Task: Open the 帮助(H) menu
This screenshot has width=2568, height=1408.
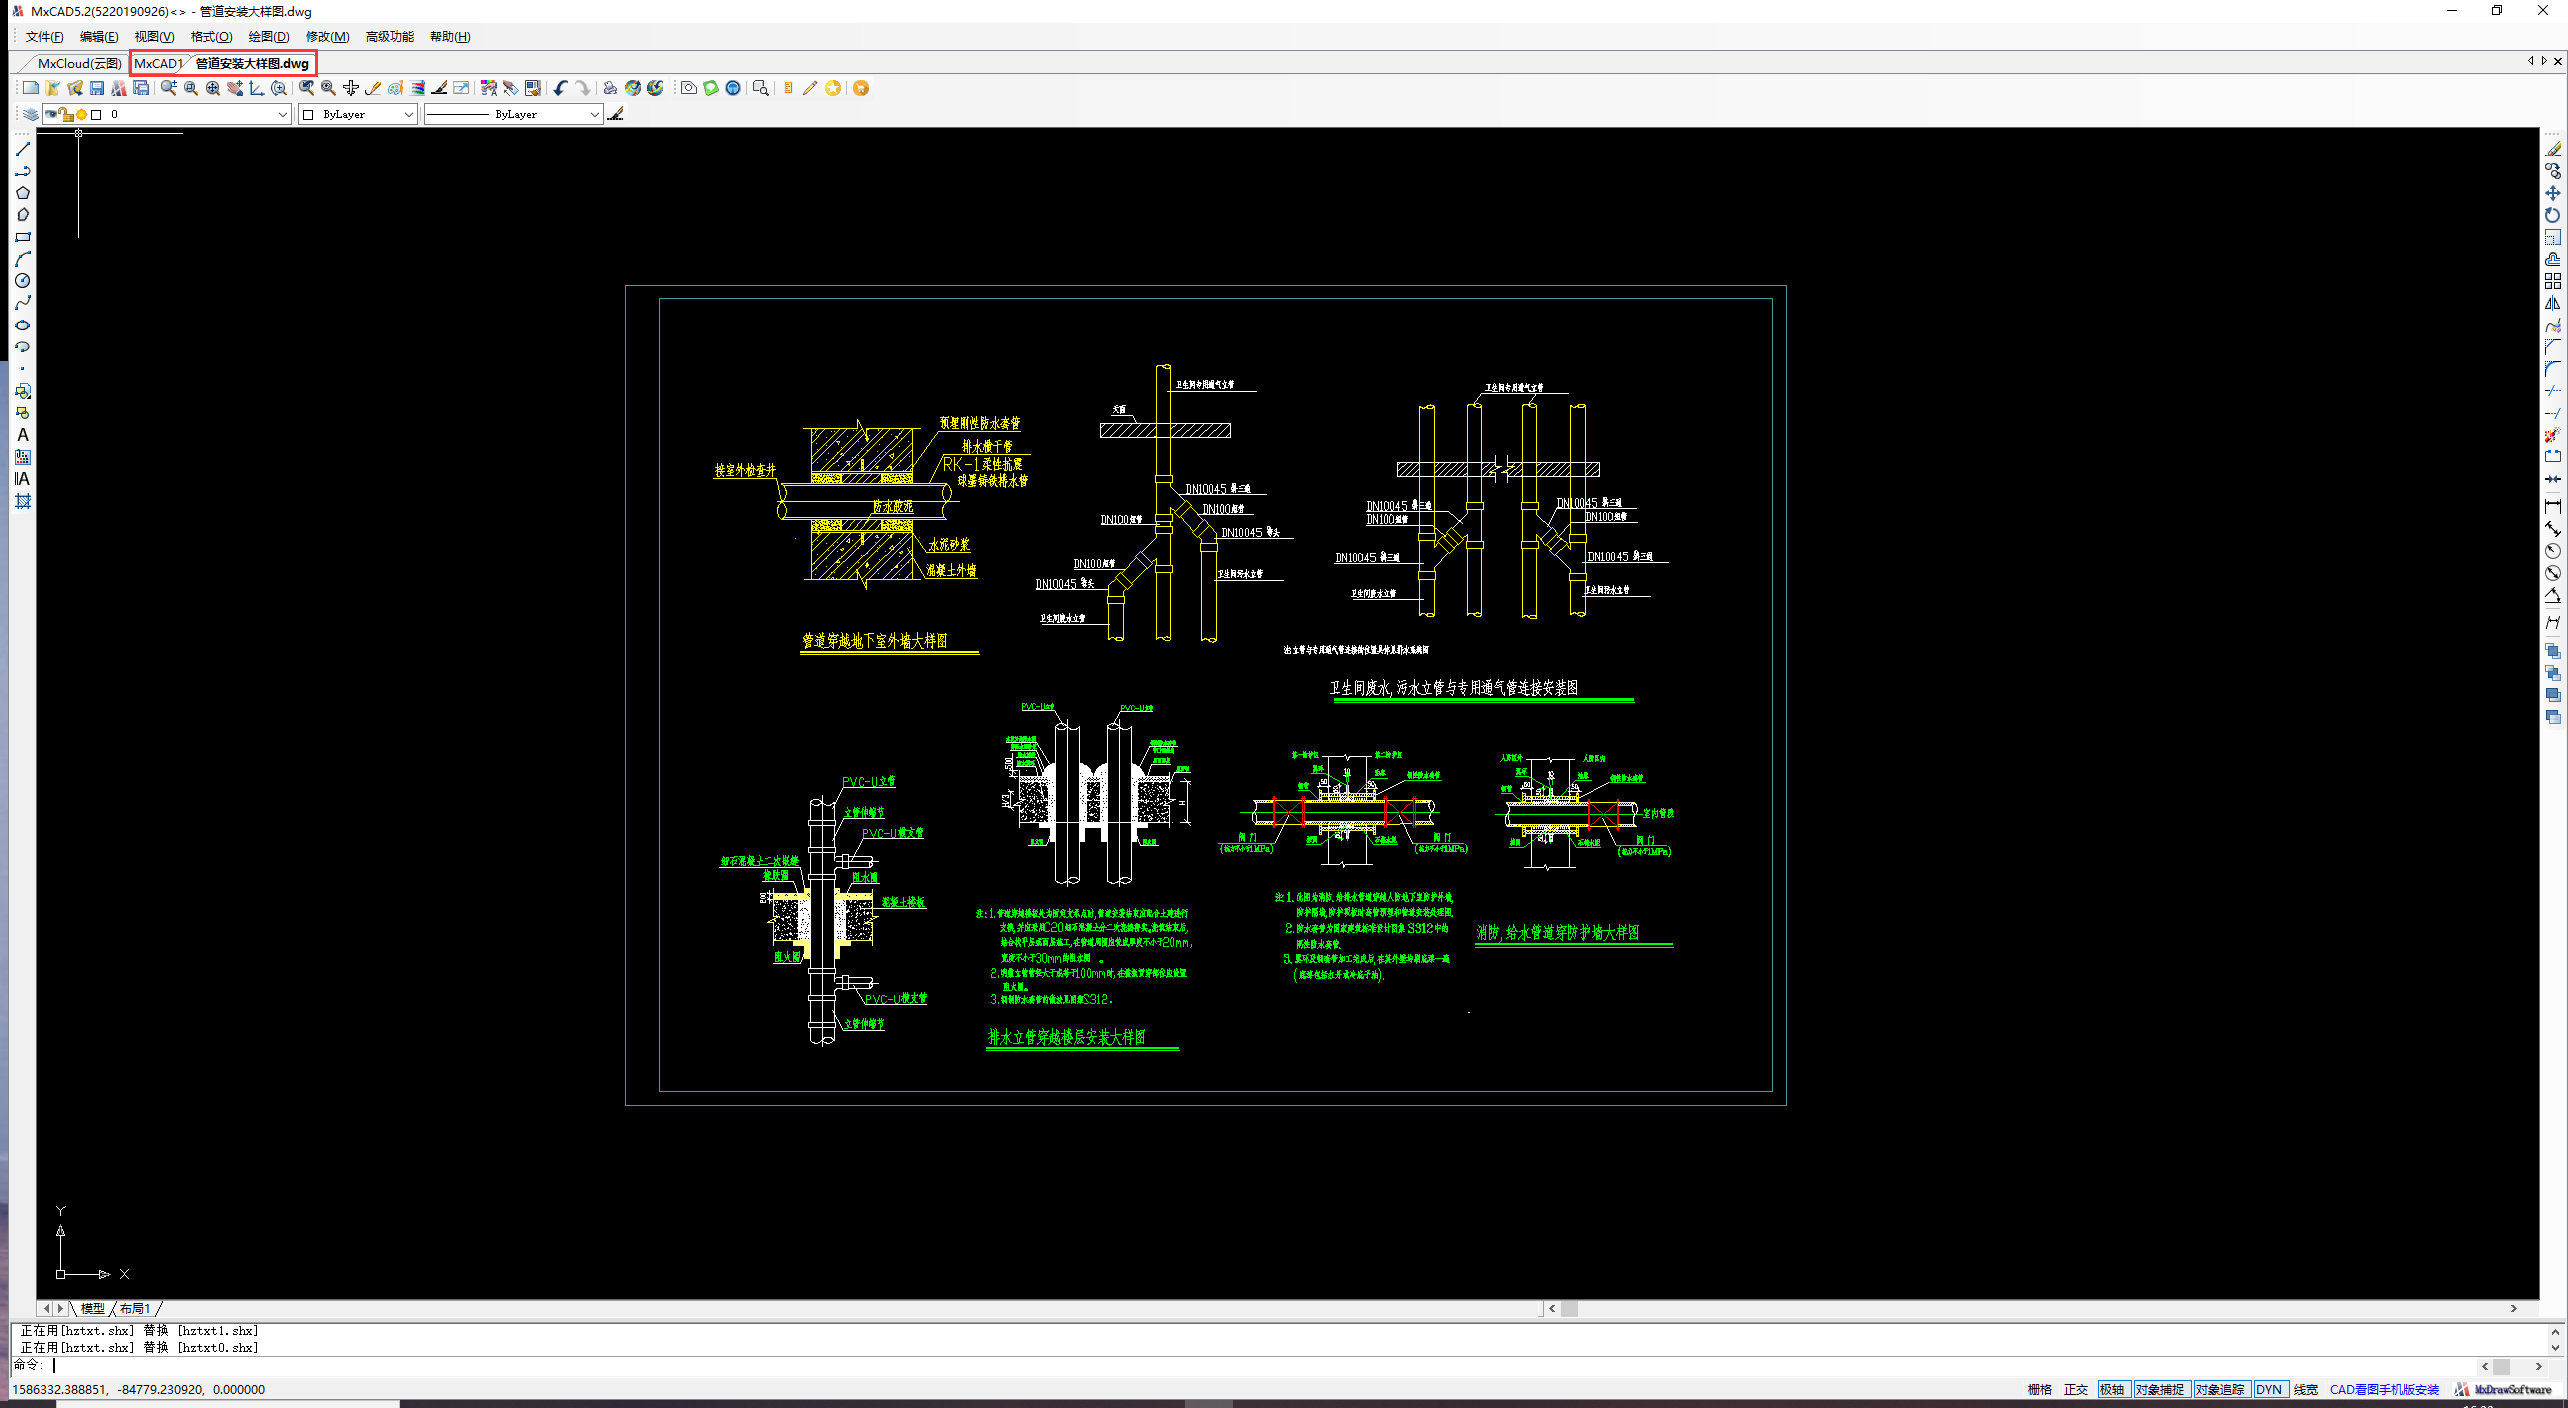Action: [x=450, y=37]
